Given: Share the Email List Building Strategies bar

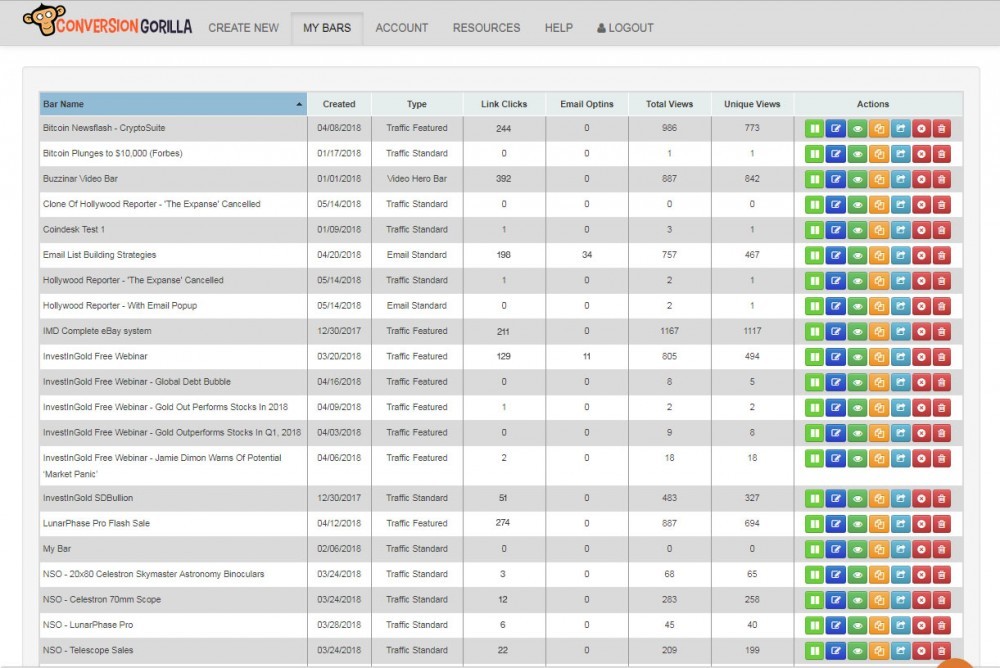Looking at the screenshot, I should tap(900, 256).
